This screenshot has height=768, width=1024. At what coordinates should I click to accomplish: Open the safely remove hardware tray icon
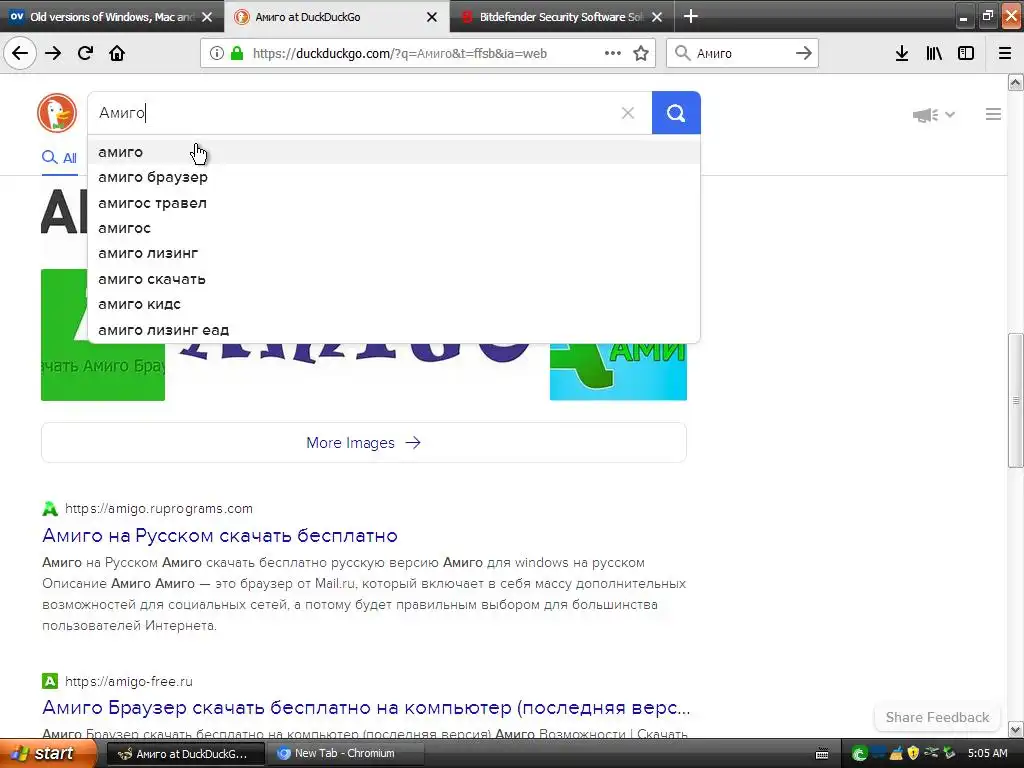click(x=950, y=754)
